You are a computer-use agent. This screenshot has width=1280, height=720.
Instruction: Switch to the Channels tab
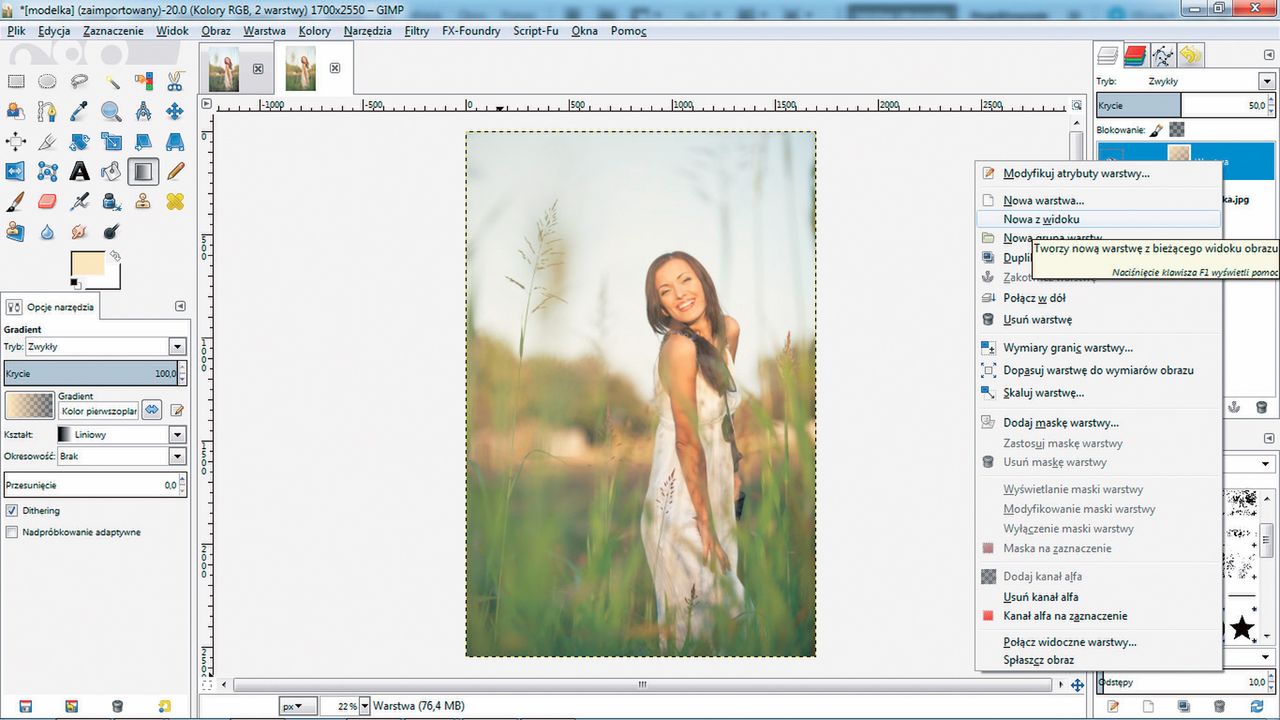pos(1135,55)
